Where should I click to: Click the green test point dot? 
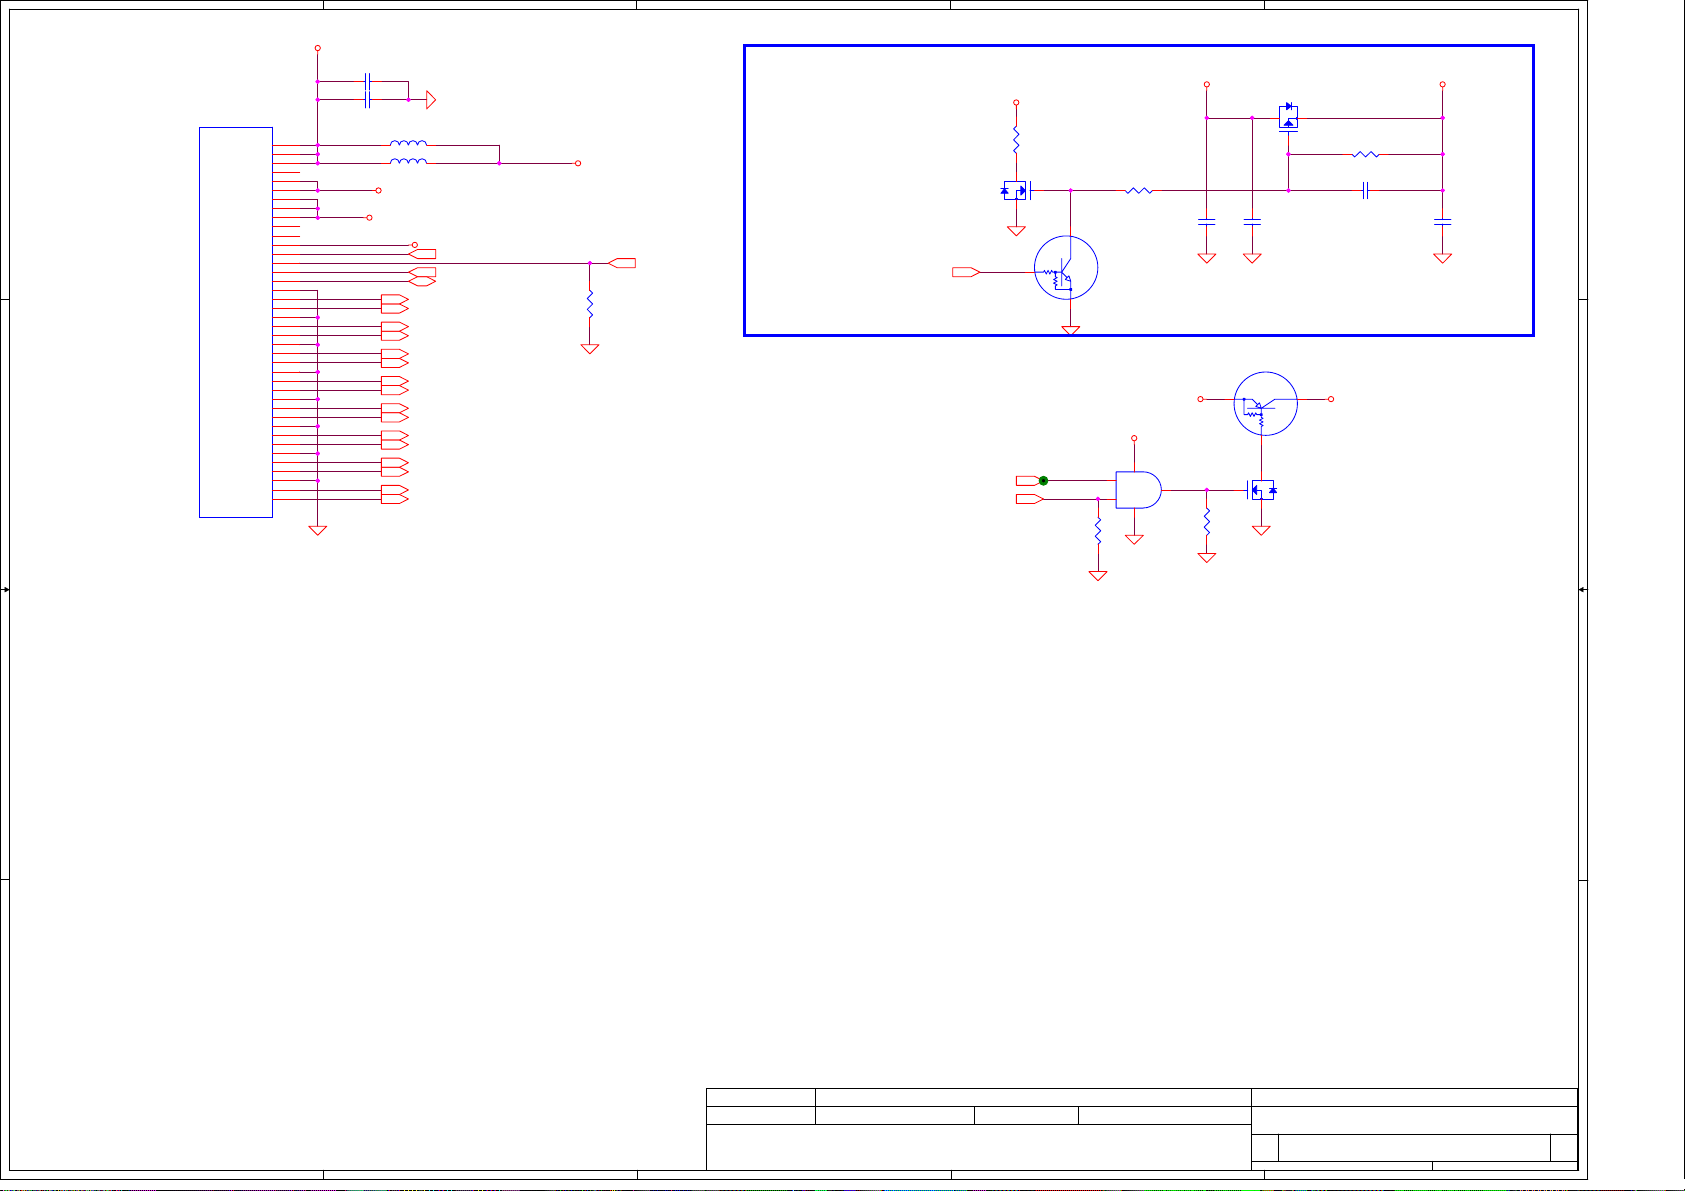tap(1043, 481)
